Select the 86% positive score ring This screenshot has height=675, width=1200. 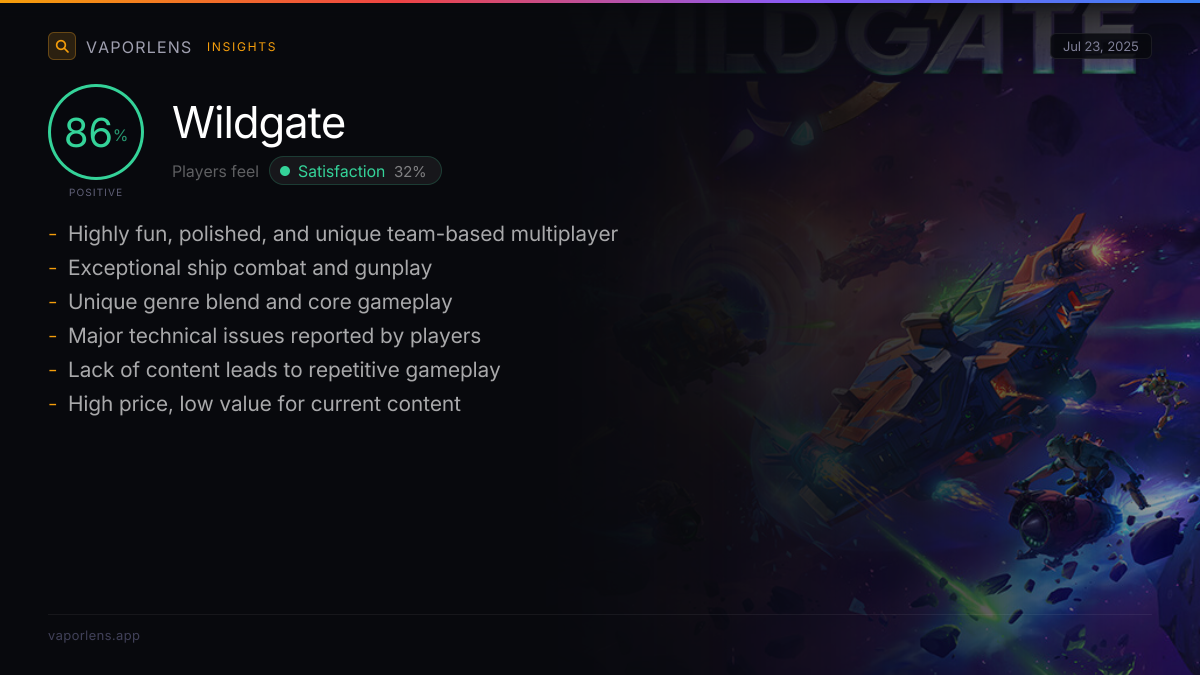pos(96,133)
